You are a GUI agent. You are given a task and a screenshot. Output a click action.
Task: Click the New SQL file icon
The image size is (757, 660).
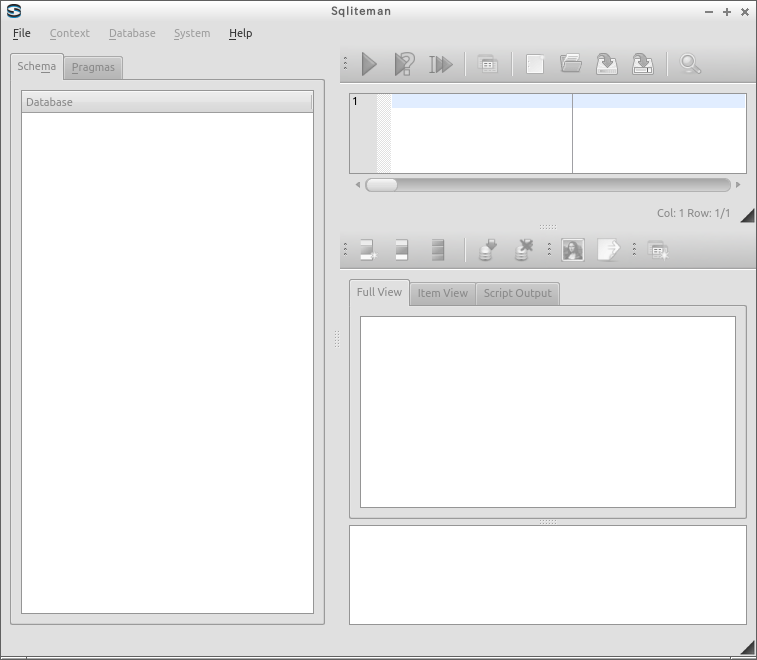tap(535, 64)
